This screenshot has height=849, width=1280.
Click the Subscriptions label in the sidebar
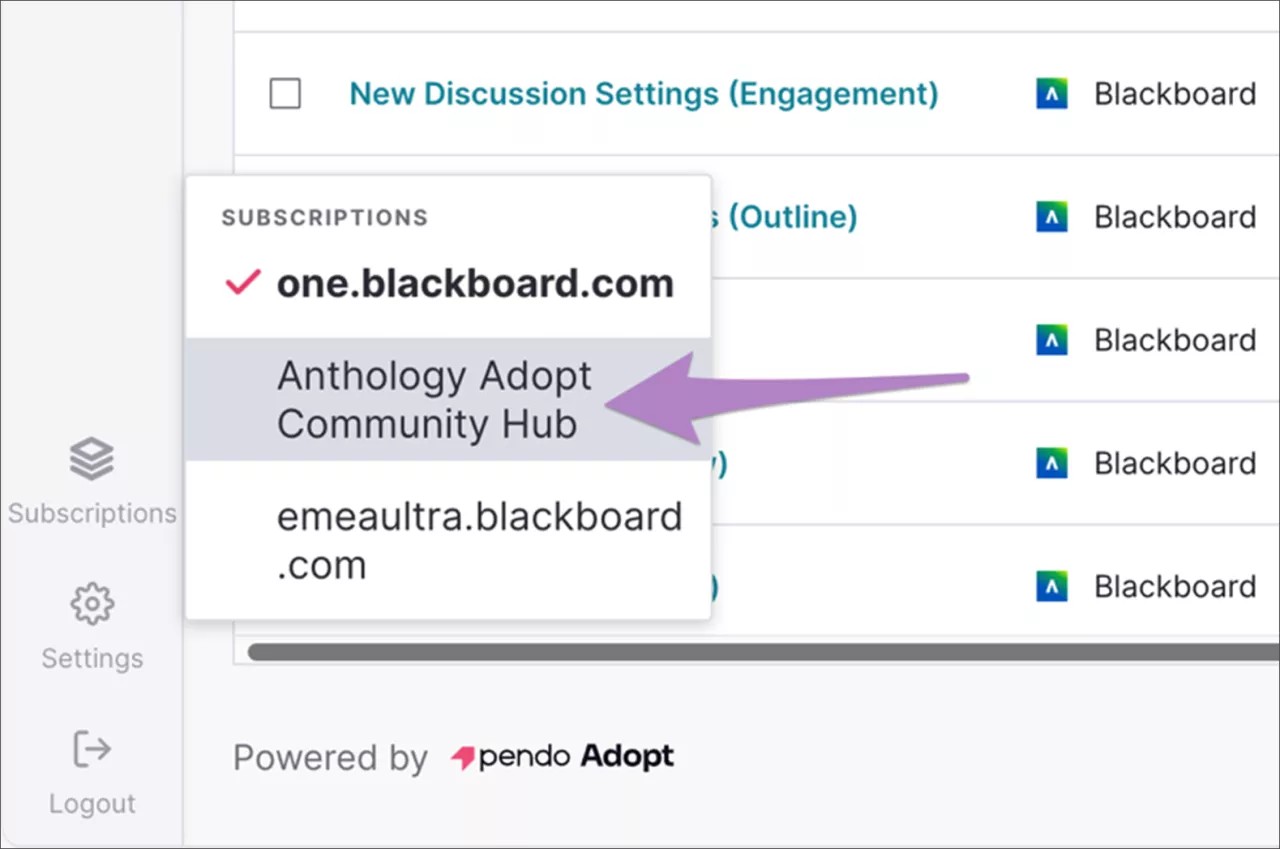[x=91, y=513]
